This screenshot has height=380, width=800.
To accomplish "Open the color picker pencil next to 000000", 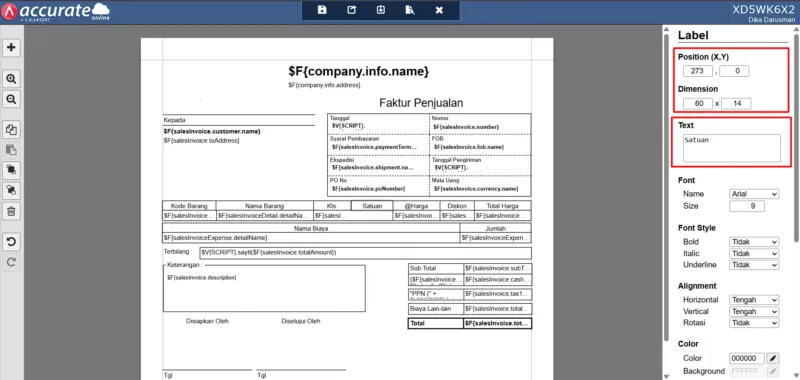I will [773, 358].
